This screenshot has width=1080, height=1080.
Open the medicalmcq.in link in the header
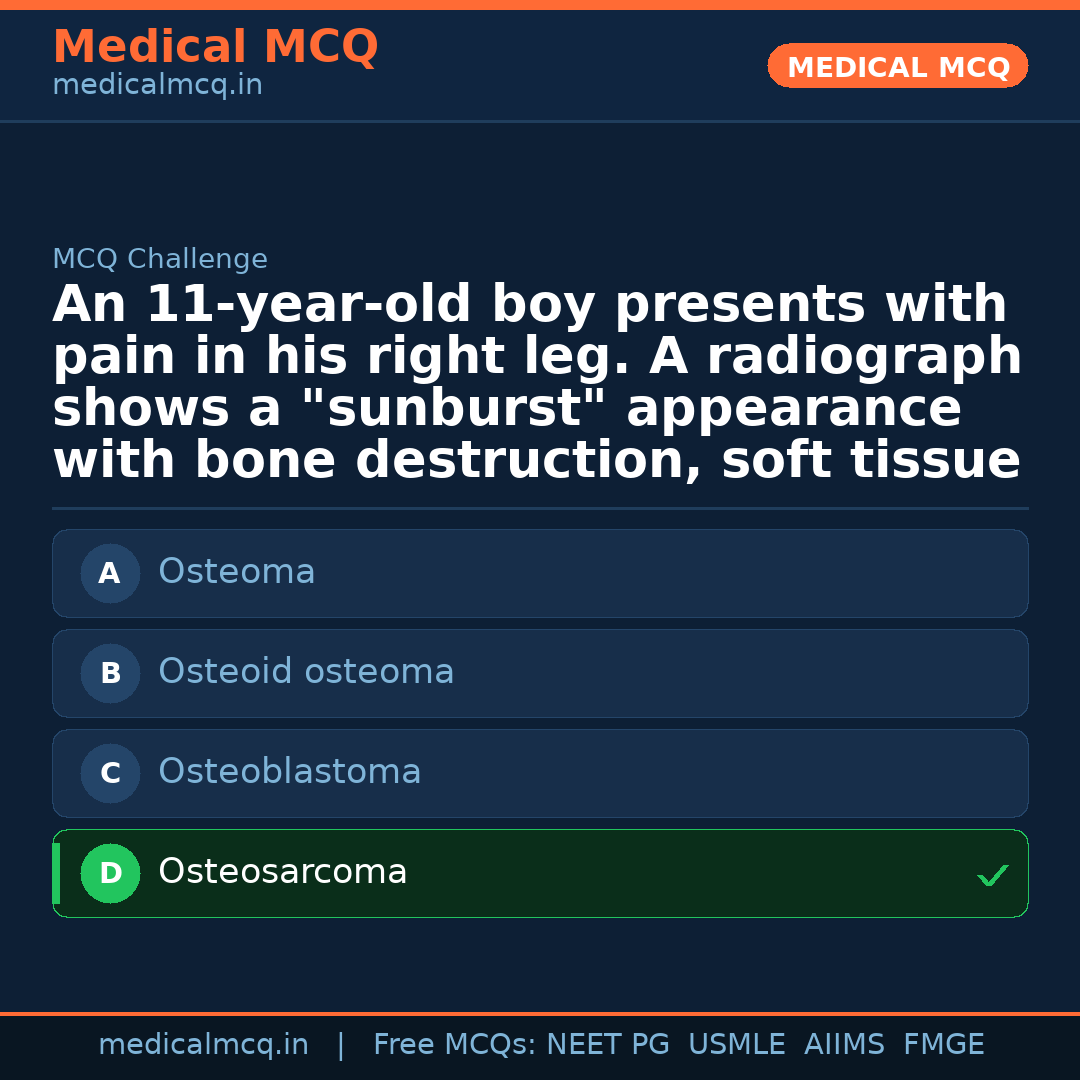tap(156, 86)
